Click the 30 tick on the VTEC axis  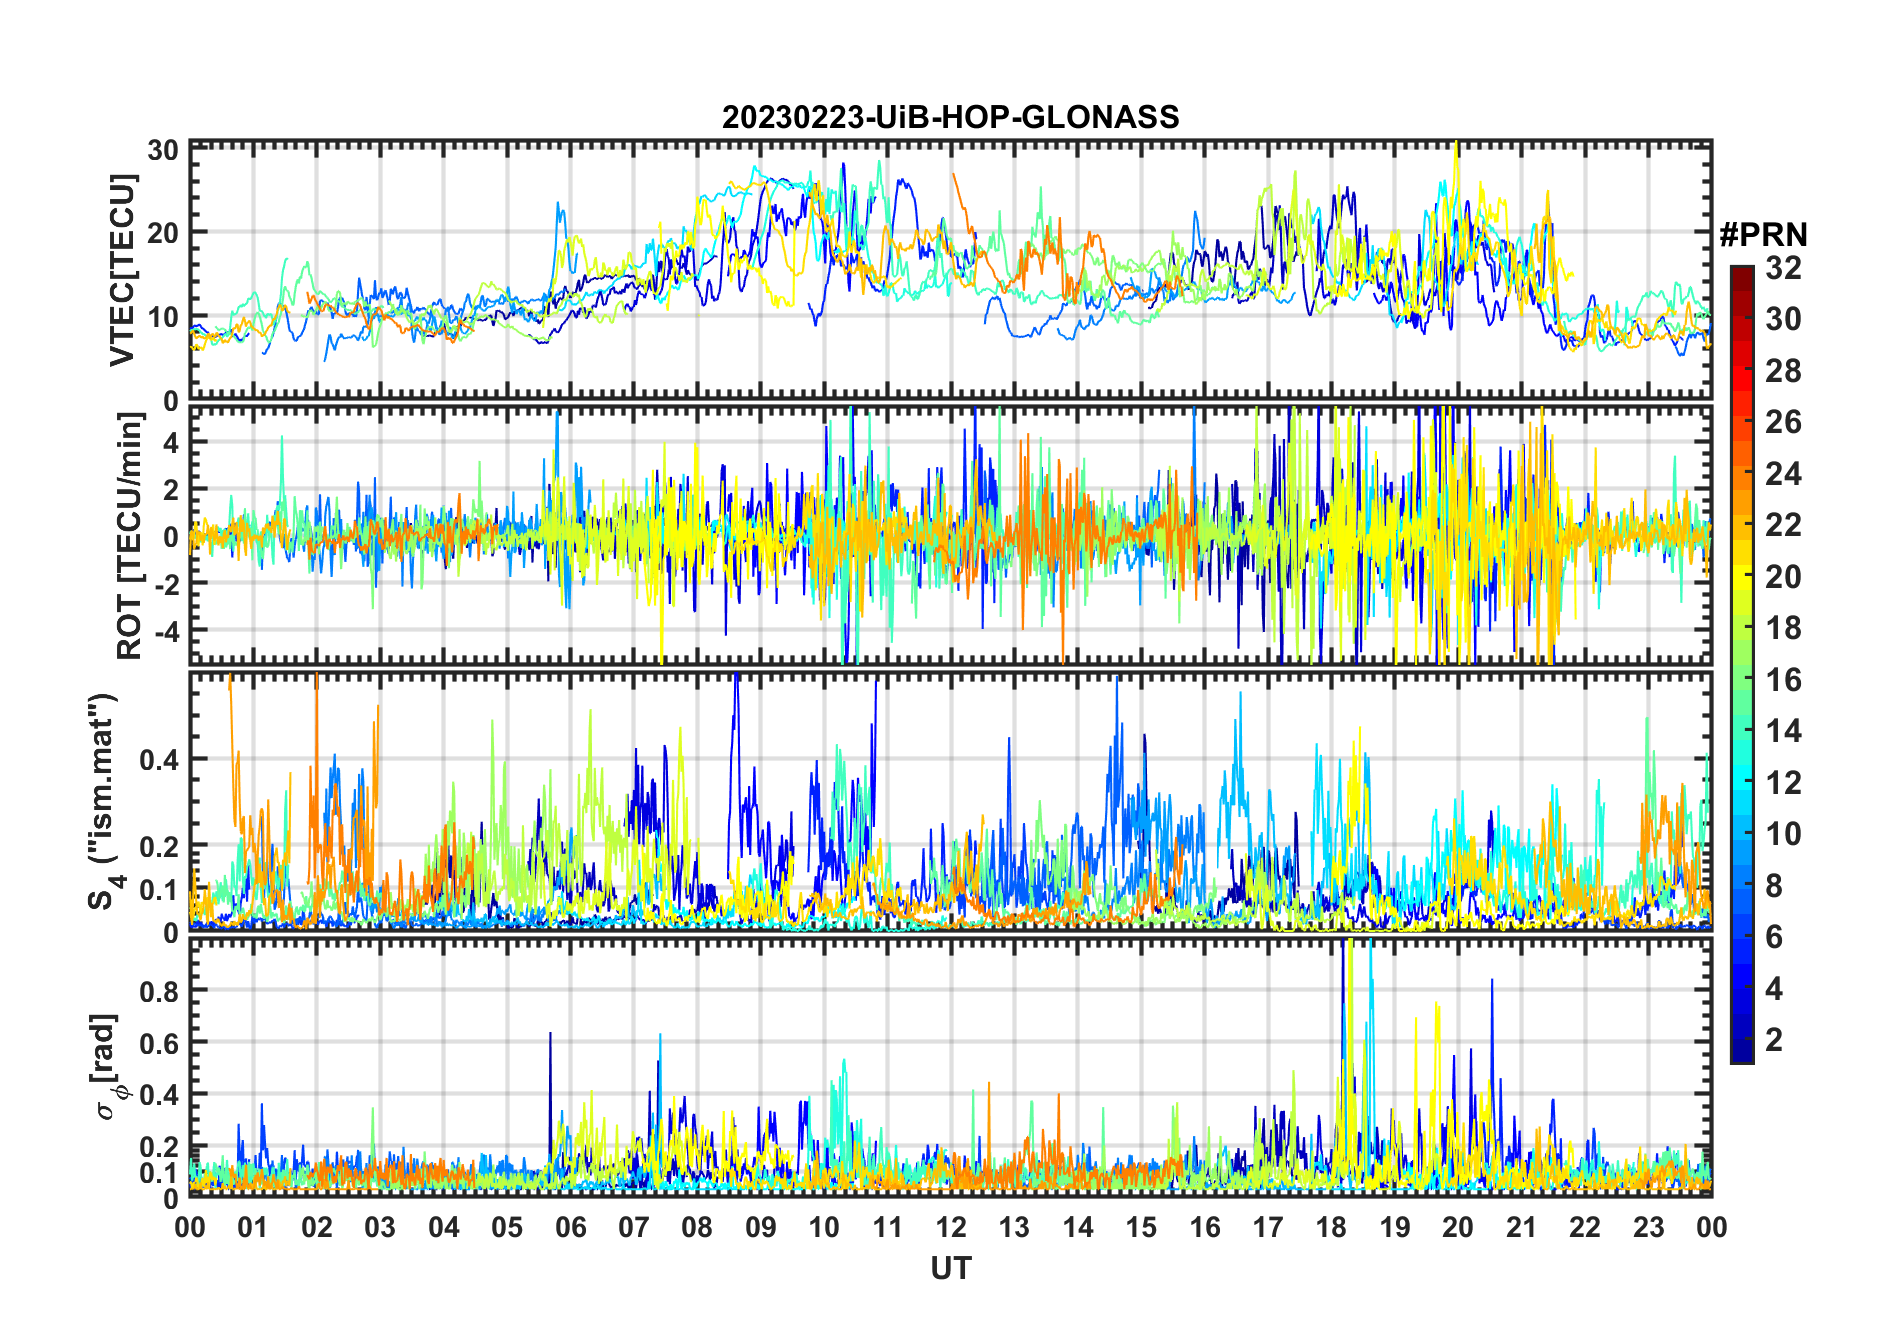(163, 150)
